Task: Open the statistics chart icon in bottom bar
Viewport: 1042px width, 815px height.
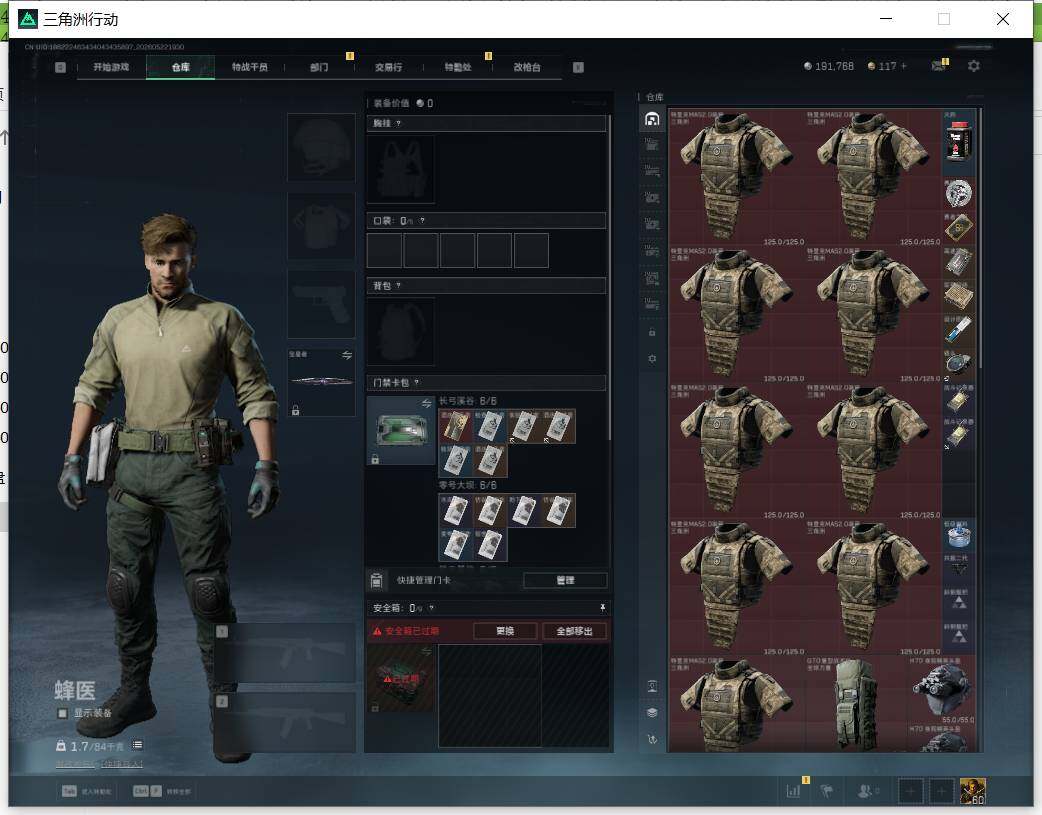Action: [793, 791]
